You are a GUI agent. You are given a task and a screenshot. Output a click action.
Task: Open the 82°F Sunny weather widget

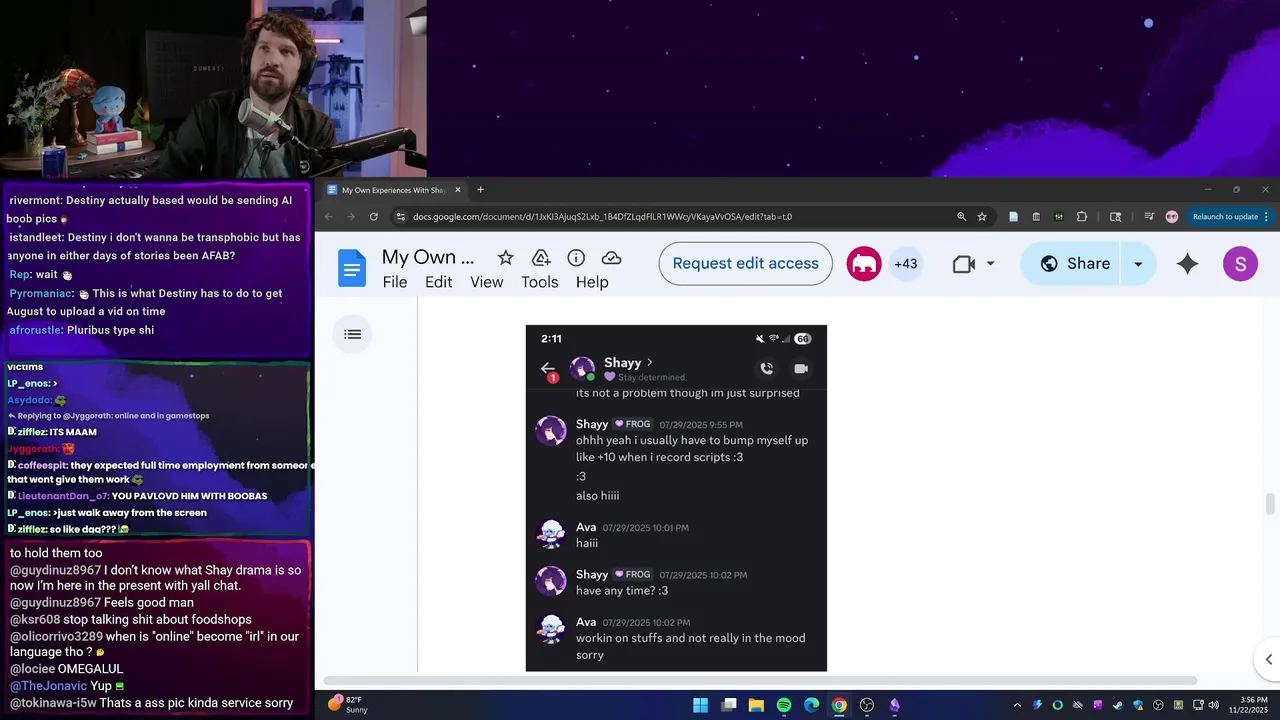348,704
